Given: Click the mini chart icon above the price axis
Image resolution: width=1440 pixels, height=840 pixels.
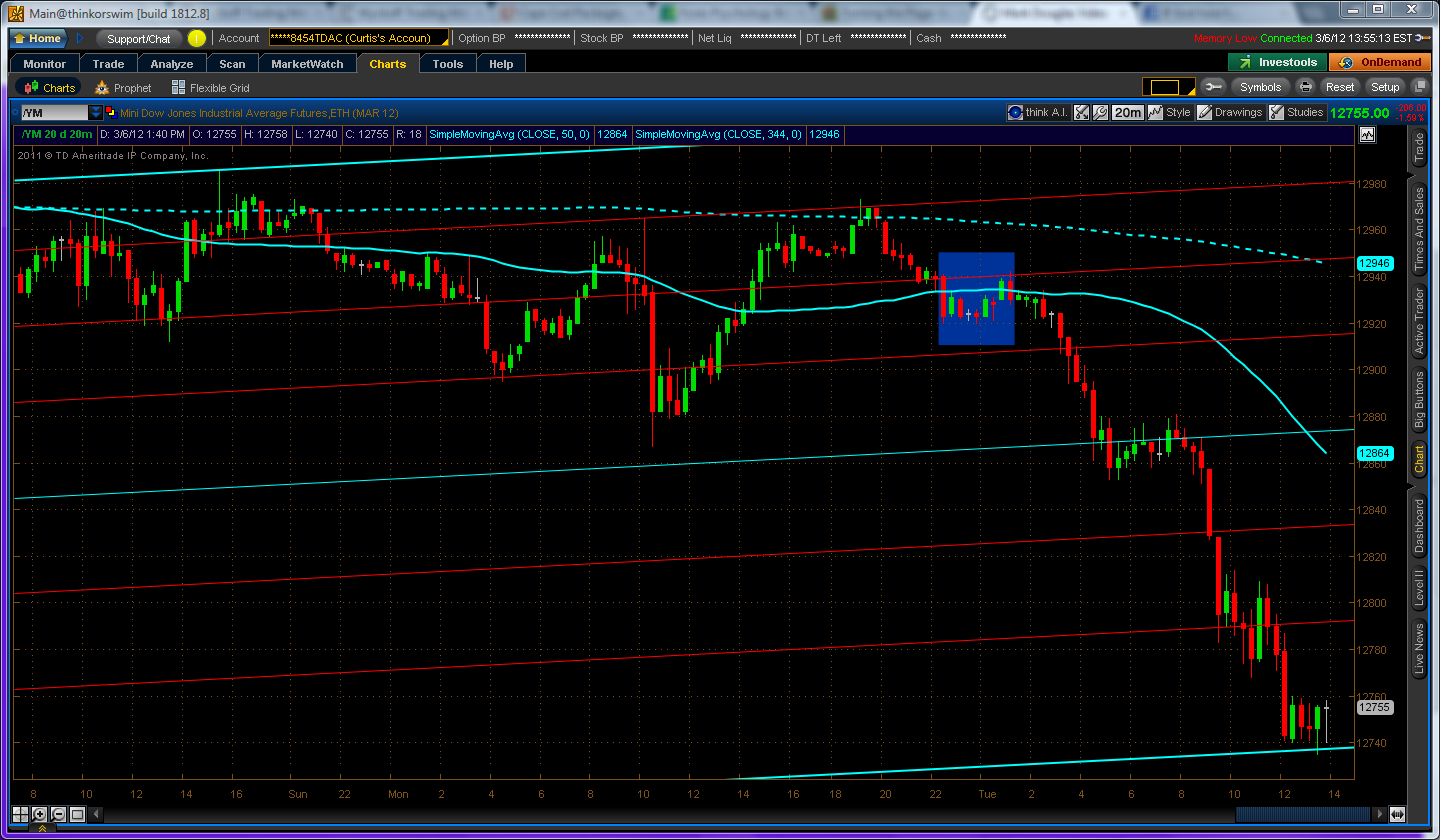Looking at the screenshot, I should pos(1366,135).
